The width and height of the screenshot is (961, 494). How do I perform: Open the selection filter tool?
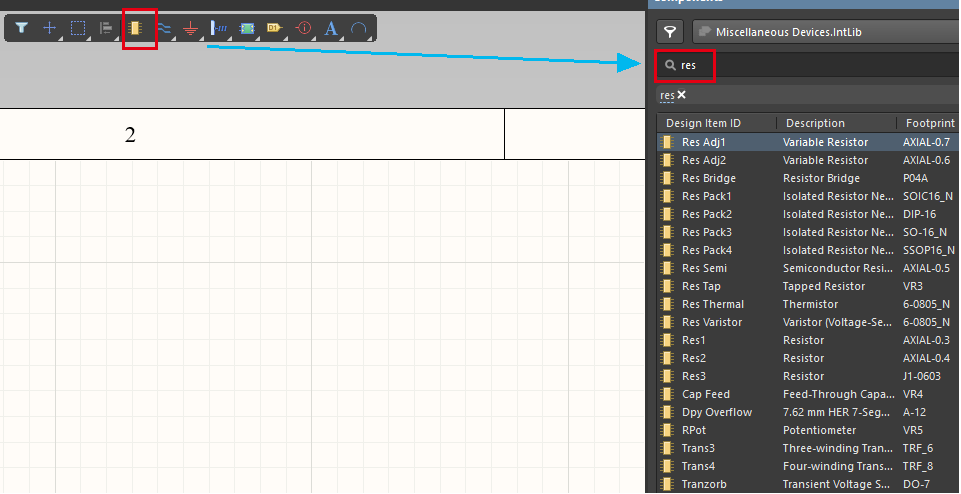point(21,28)
